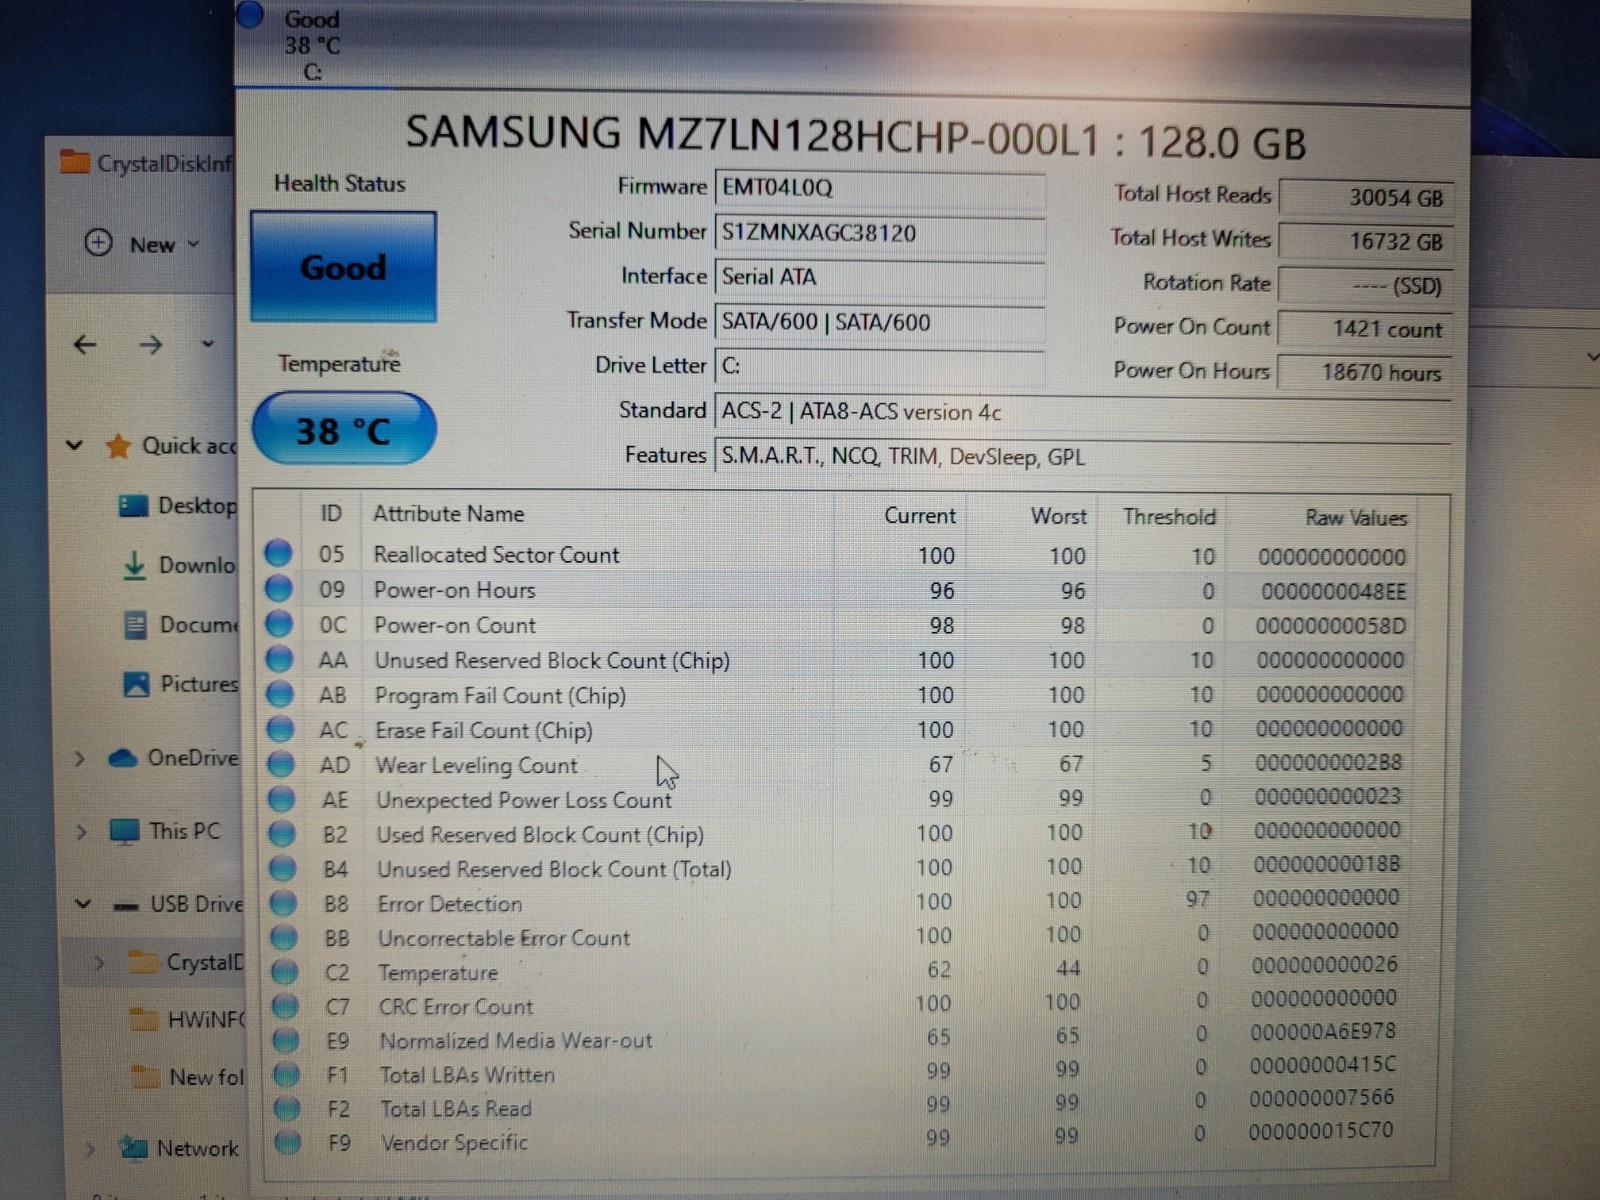Click the Total Host Writes value 16732 GB

1366,241
